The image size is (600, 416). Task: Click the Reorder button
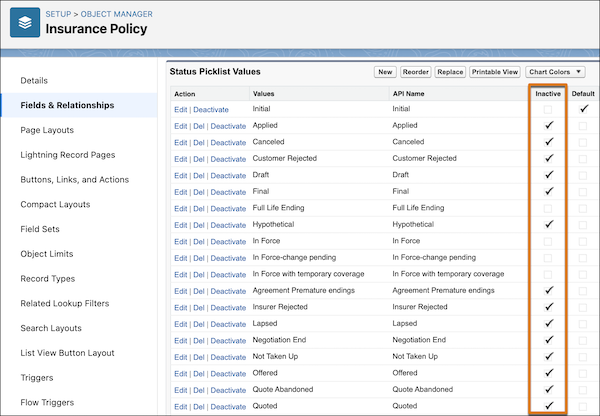click(x=416, y=72)
